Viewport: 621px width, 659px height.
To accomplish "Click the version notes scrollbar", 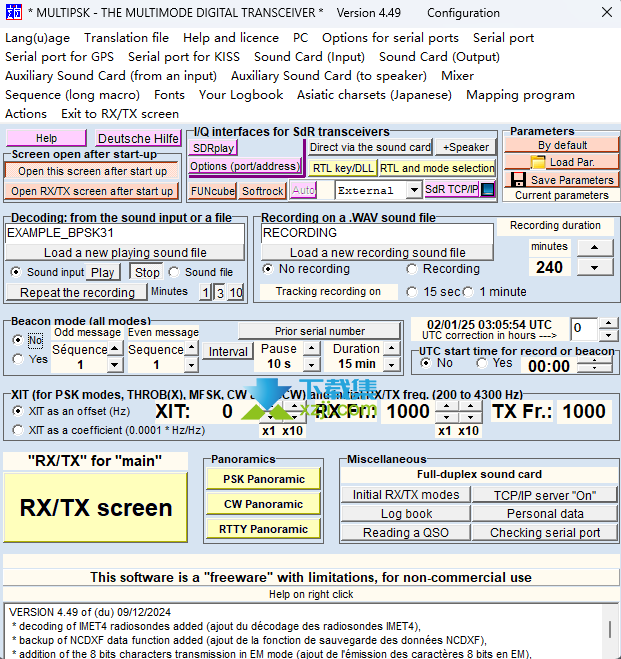I will [610, 630].
